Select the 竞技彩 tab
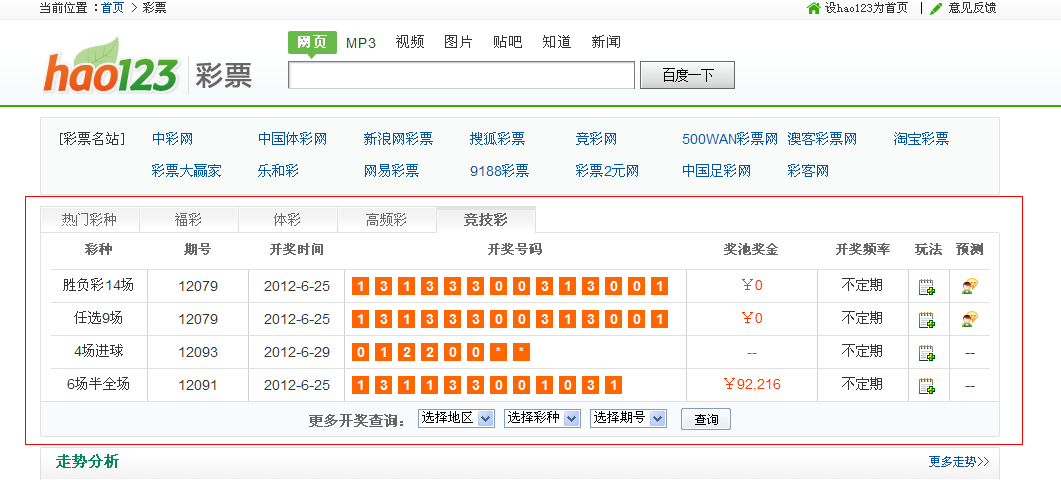 coord(486,219)
